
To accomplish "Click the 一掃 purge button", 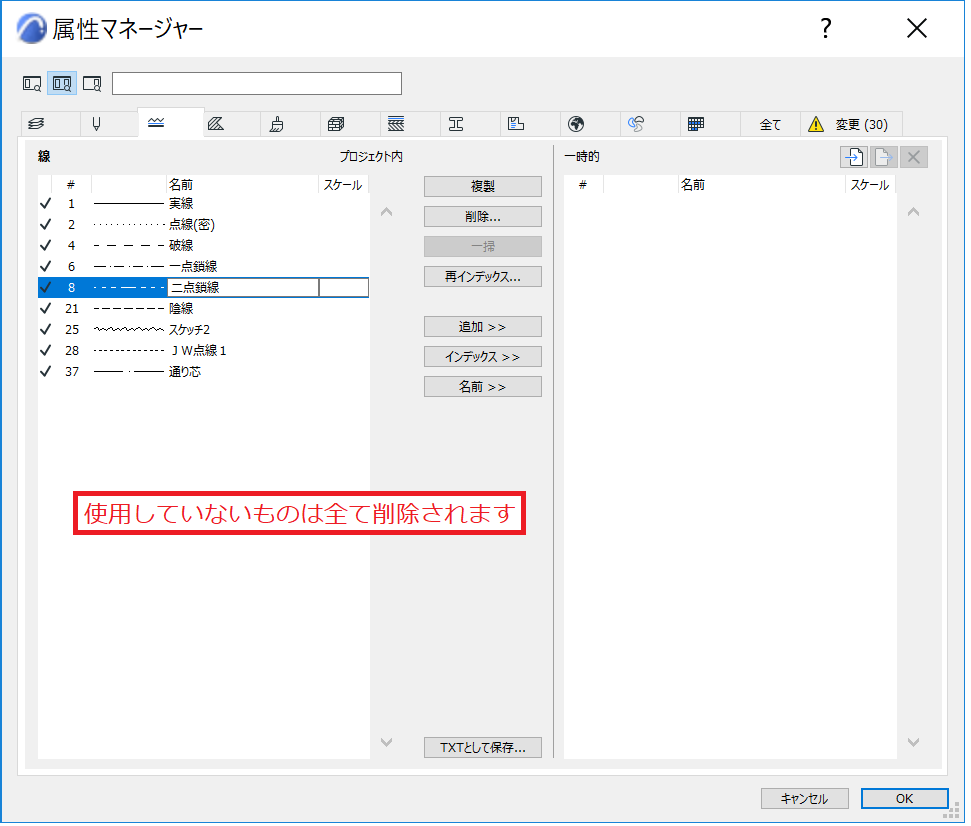I will pos(482,246).
